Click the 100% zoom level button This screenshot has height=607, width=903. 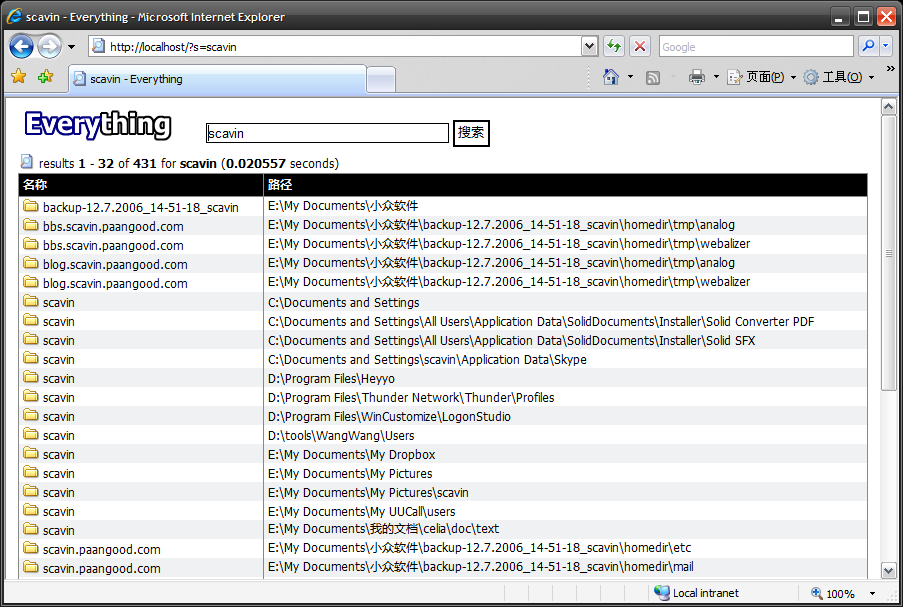click(x=832, y=593)
